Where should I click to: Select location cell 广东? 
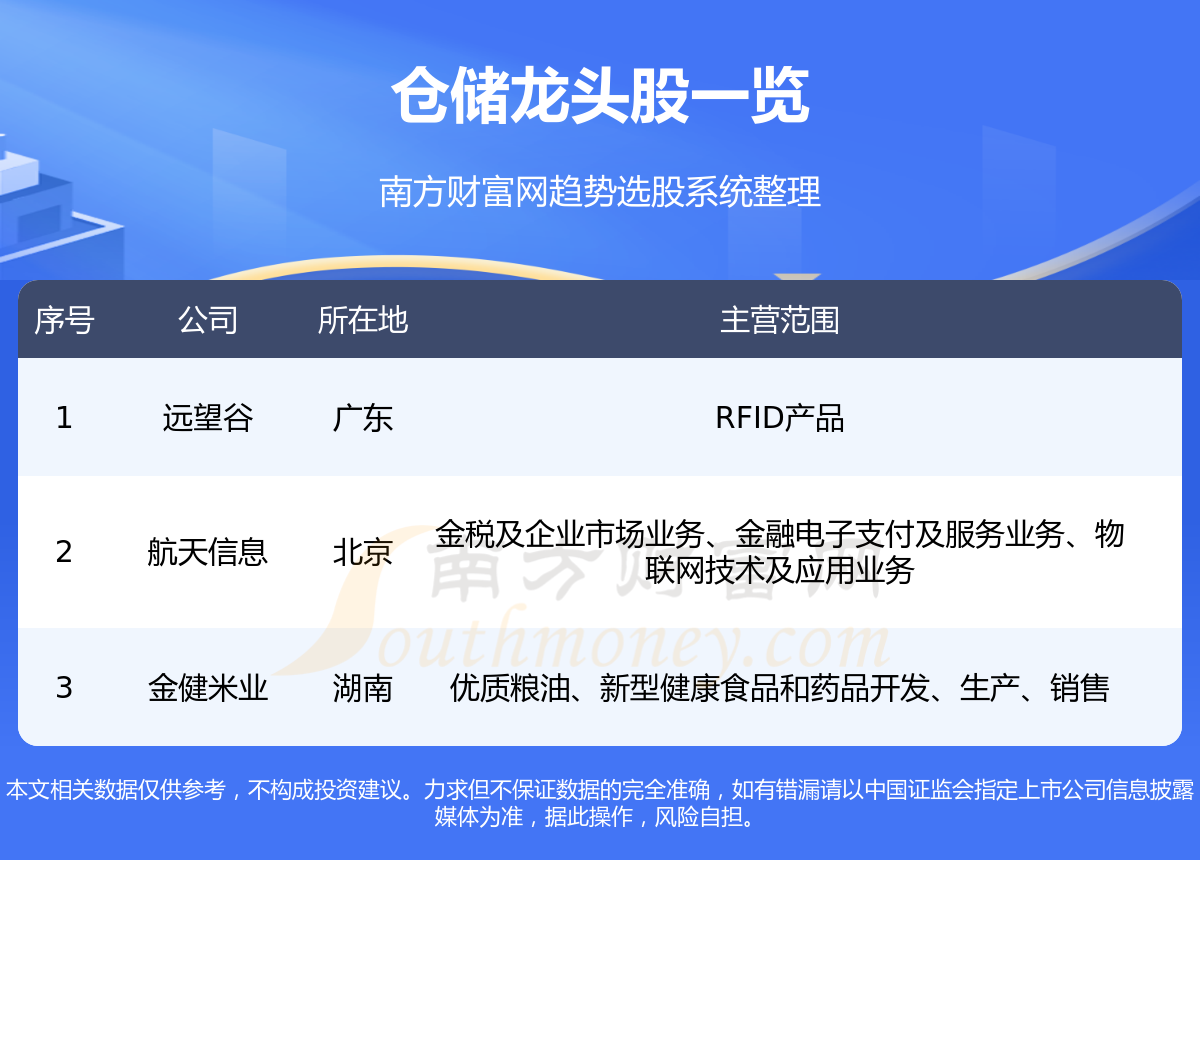click(363, 417)
